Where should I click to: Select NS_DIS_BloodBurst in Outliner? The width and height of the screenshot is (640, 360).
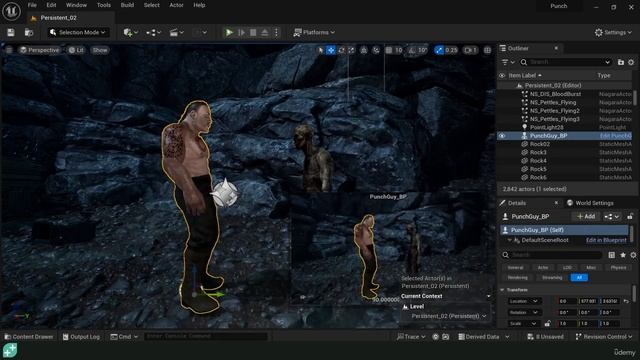coord(556,94)
